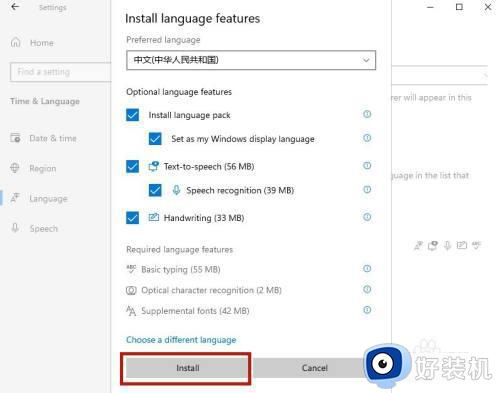Image resolution: width=500 pixels, height=393 pixels.
Task: Close the Settings window
Action: pyautogui.click(x=488, y=7)
